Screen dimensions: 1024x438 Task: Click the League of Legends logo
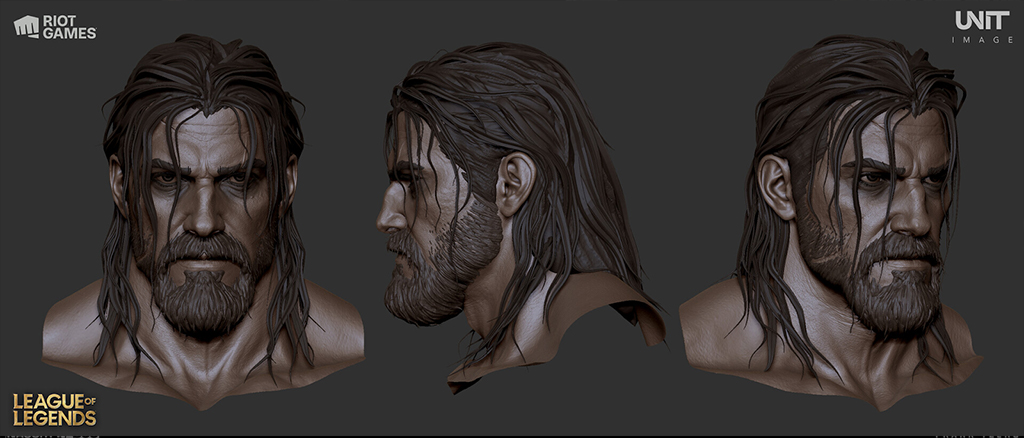[x=55, y=409]
